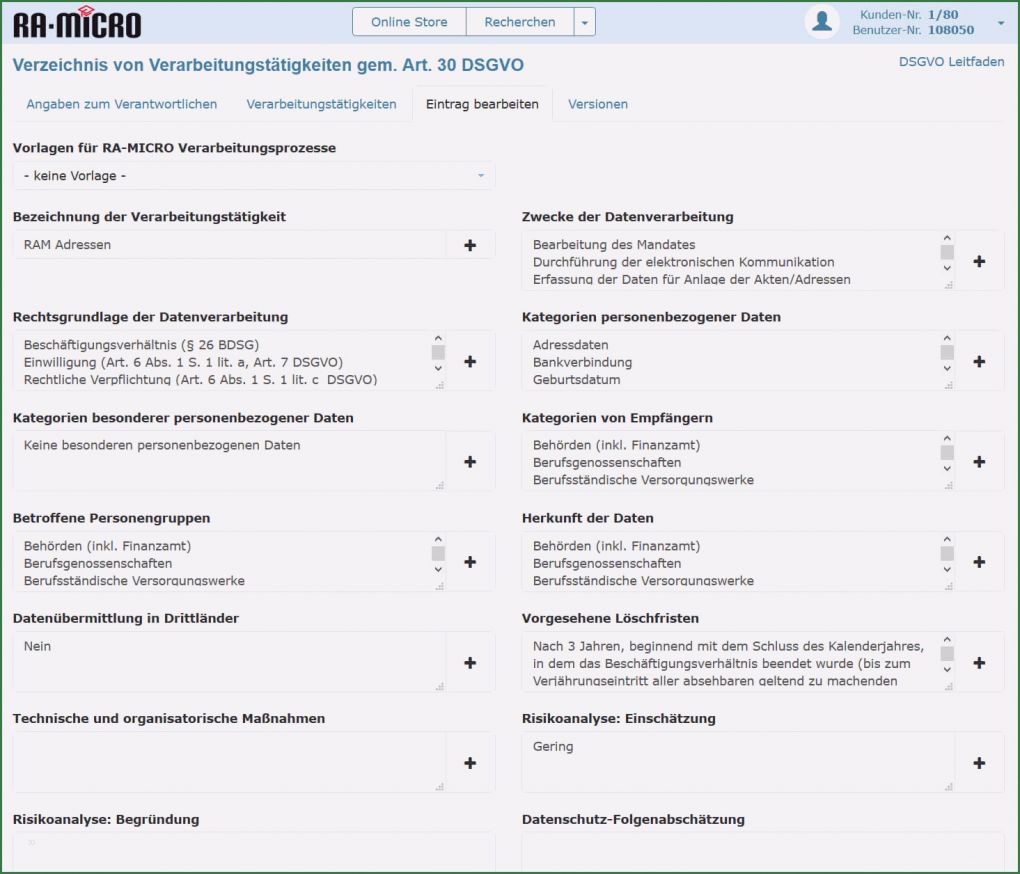Click plus beside Betroffene Personengruppen
This screenshot has height=874, width=1020.
click(x=470, y=562)
